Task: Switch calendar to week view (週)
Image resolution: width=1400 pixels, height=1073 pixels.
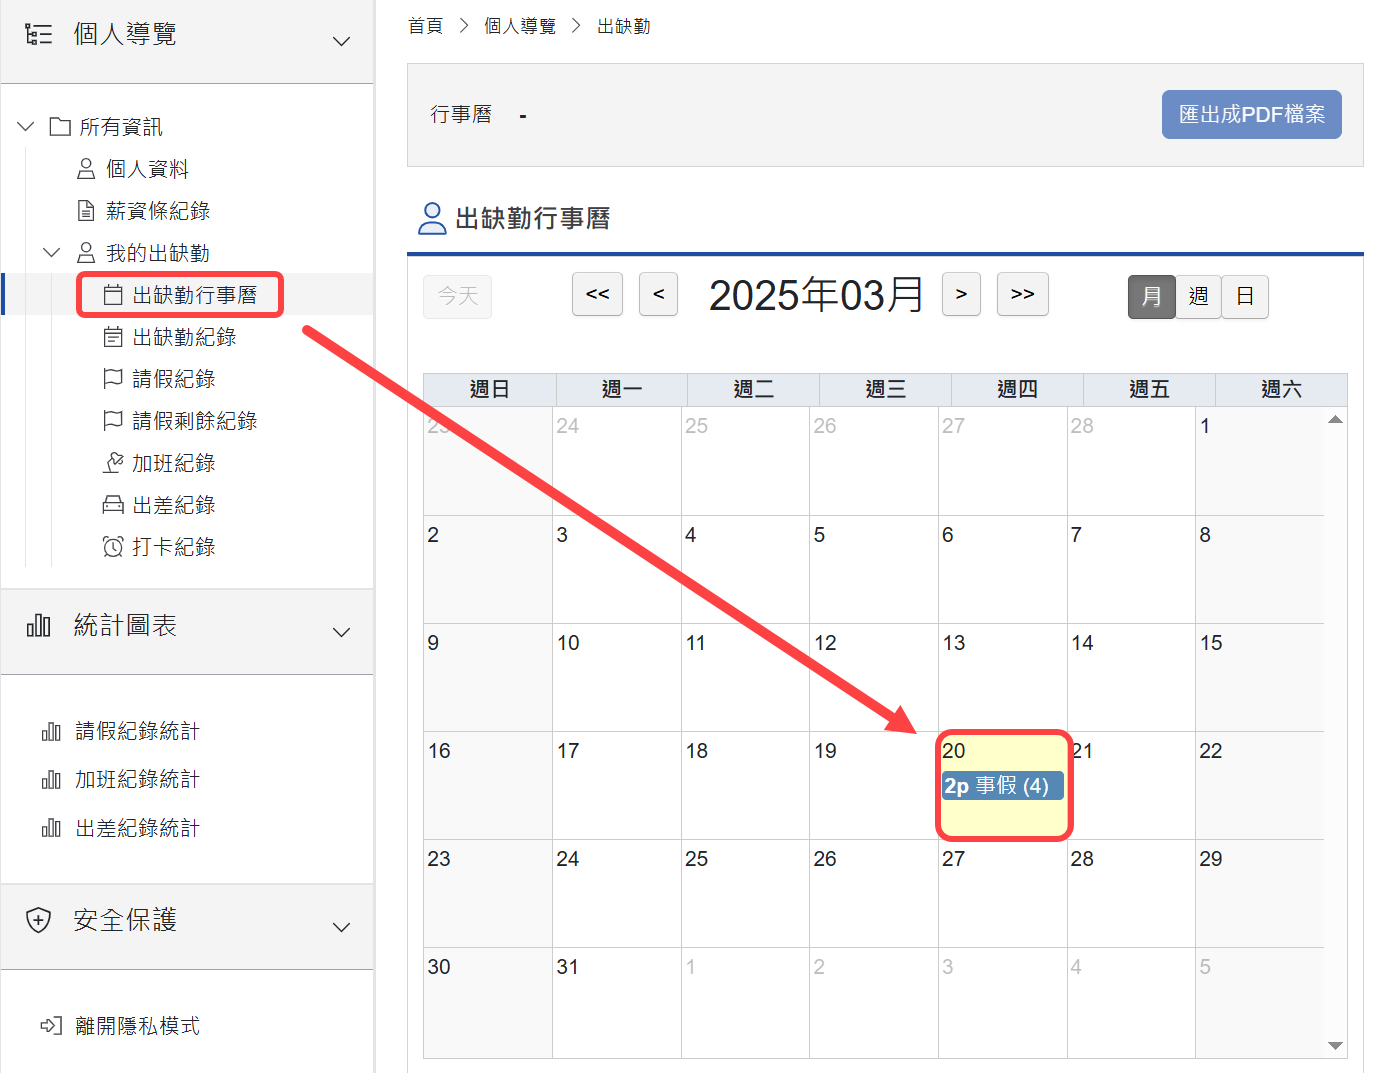Action: (1198, 297)
